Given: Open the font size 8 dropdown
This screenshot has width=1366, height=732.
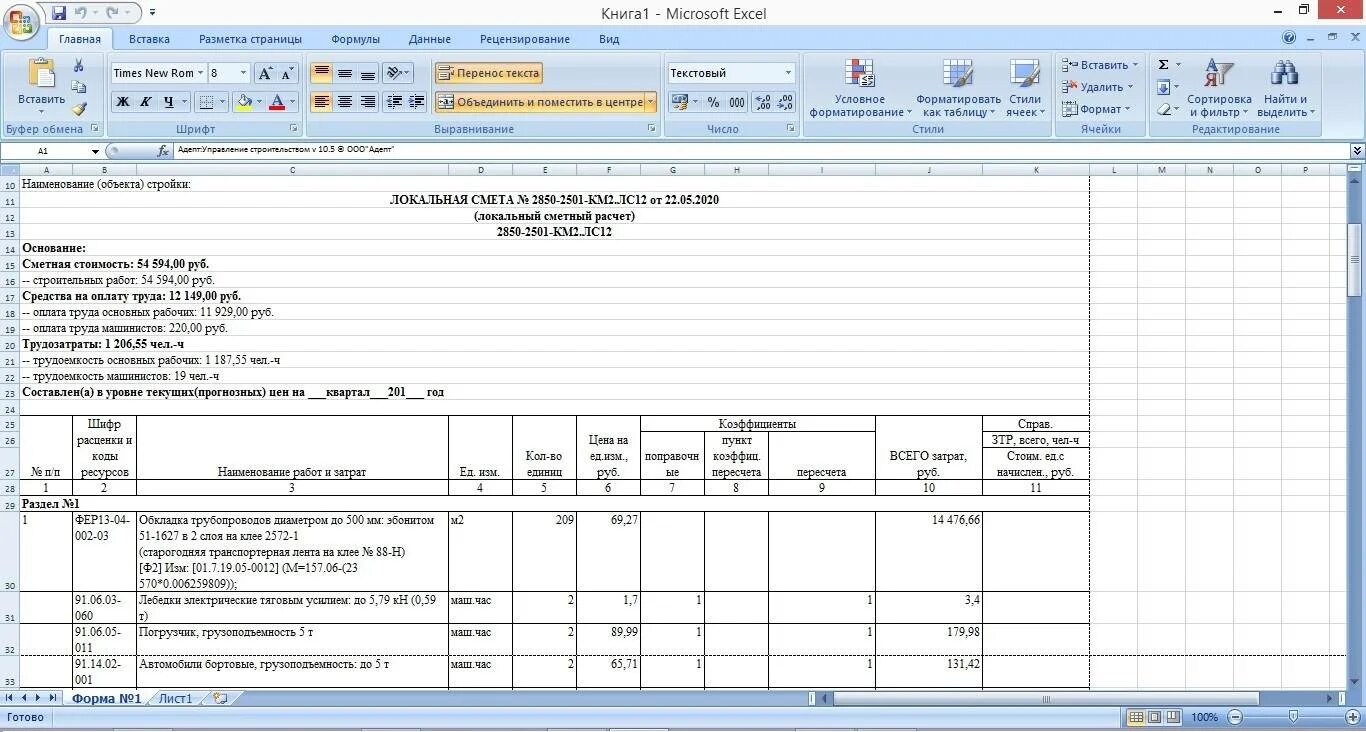Looking at the screenshot, I should pyautogui.click(x=243, y=73).
